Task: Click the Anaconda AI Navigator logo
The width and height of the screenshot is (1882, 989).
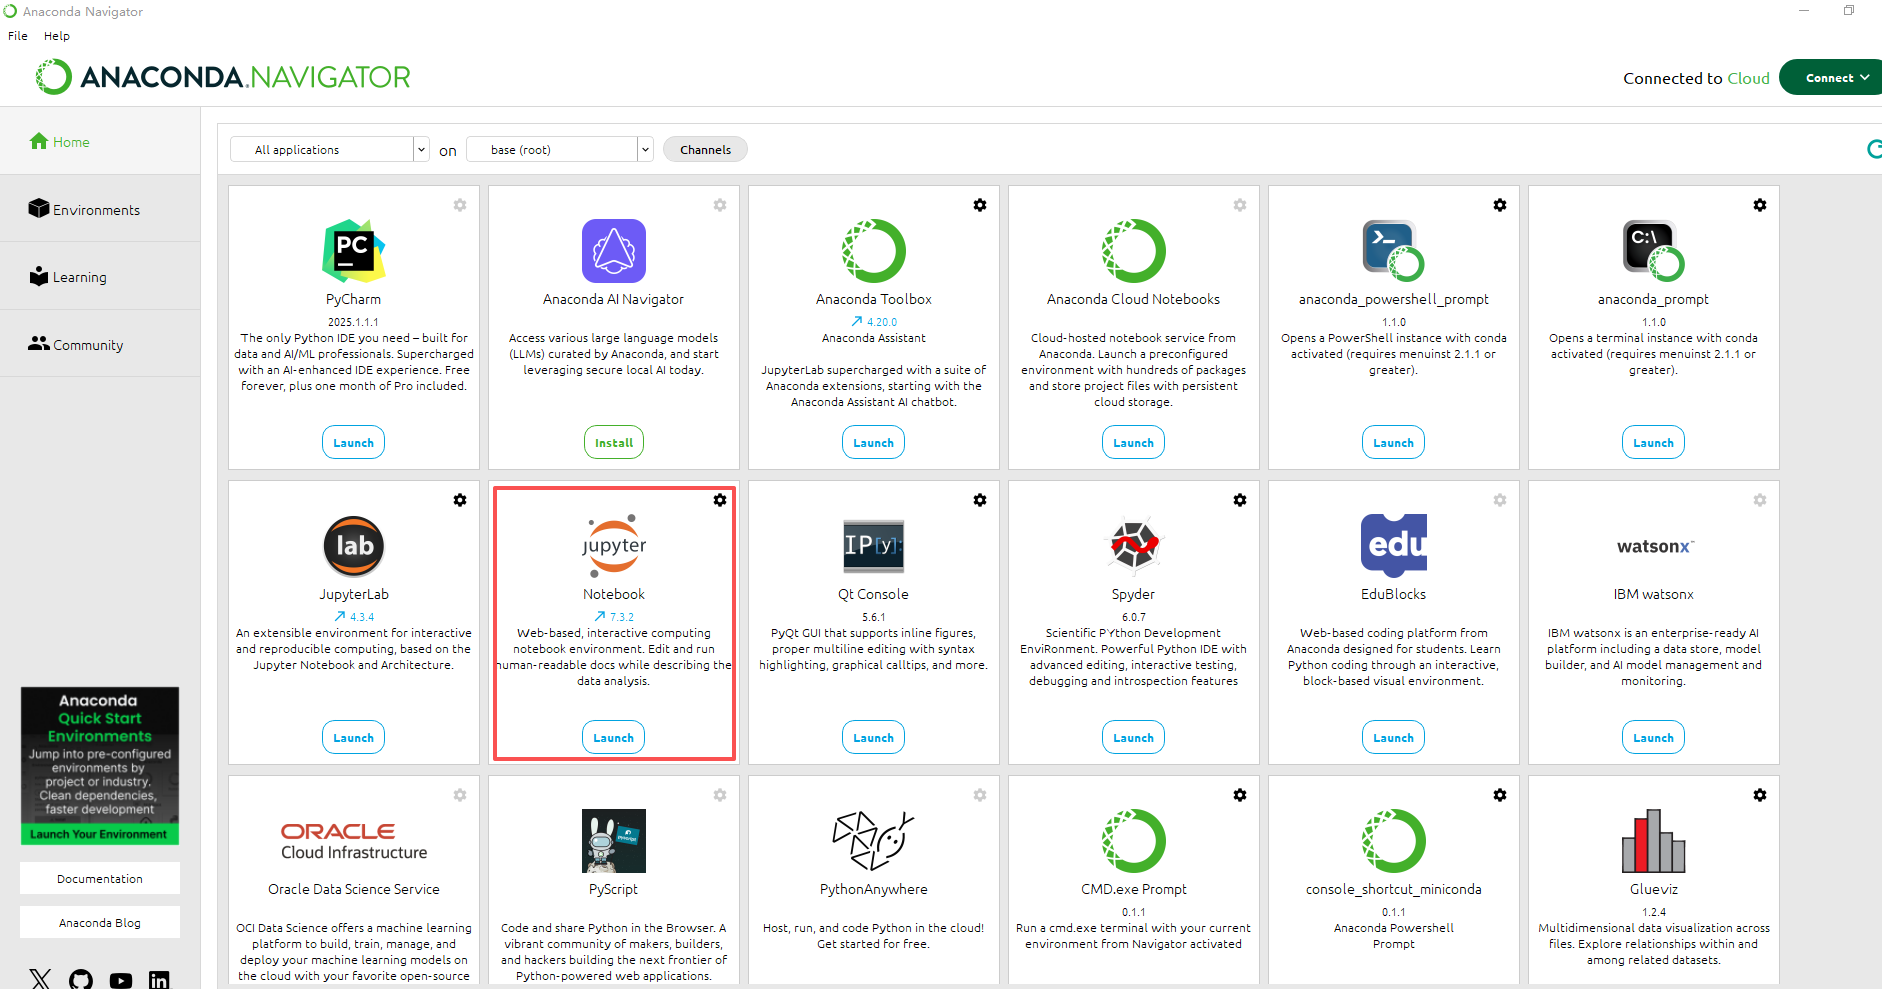Action: tap(614, 251)
